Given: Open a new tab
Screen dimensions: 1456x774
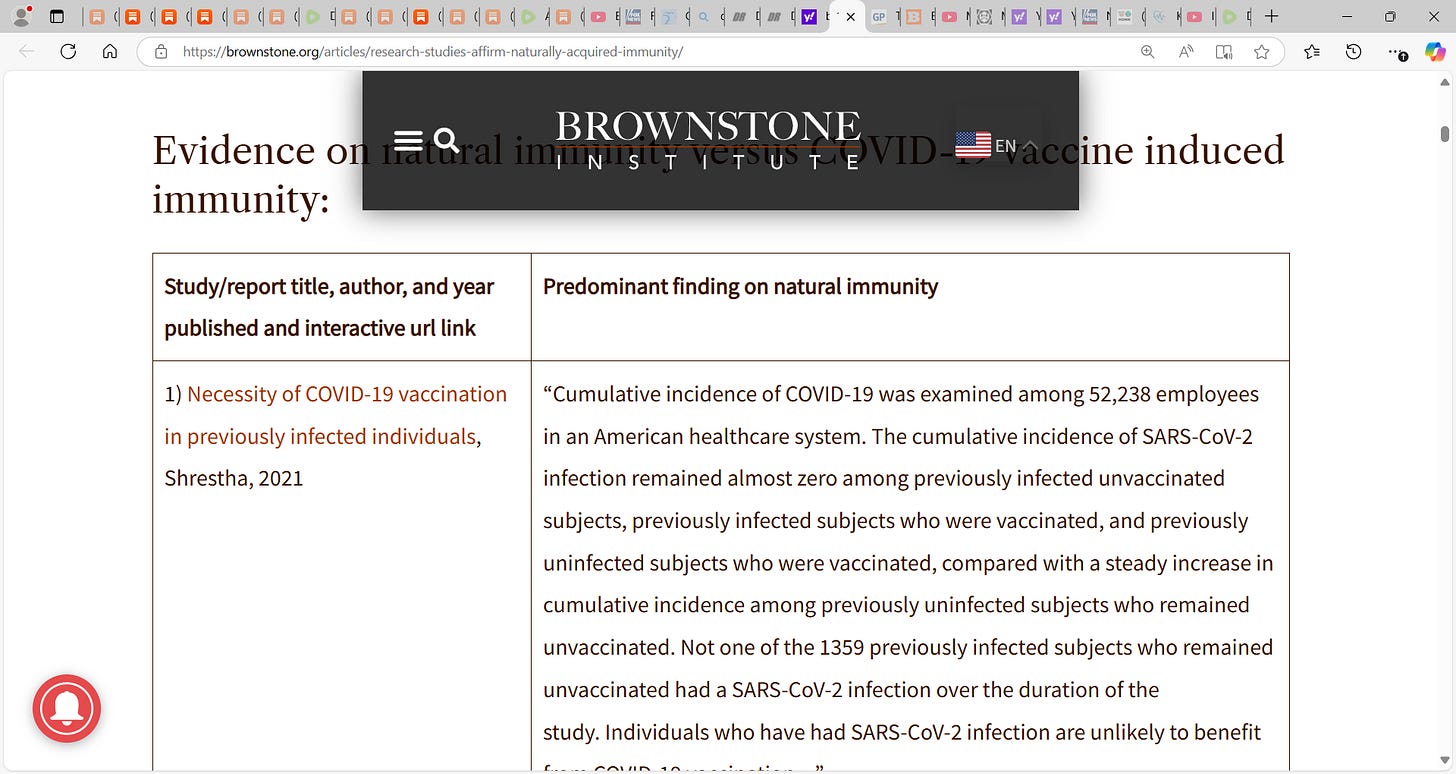Looking at the screenshot, I should [1271, 17].
